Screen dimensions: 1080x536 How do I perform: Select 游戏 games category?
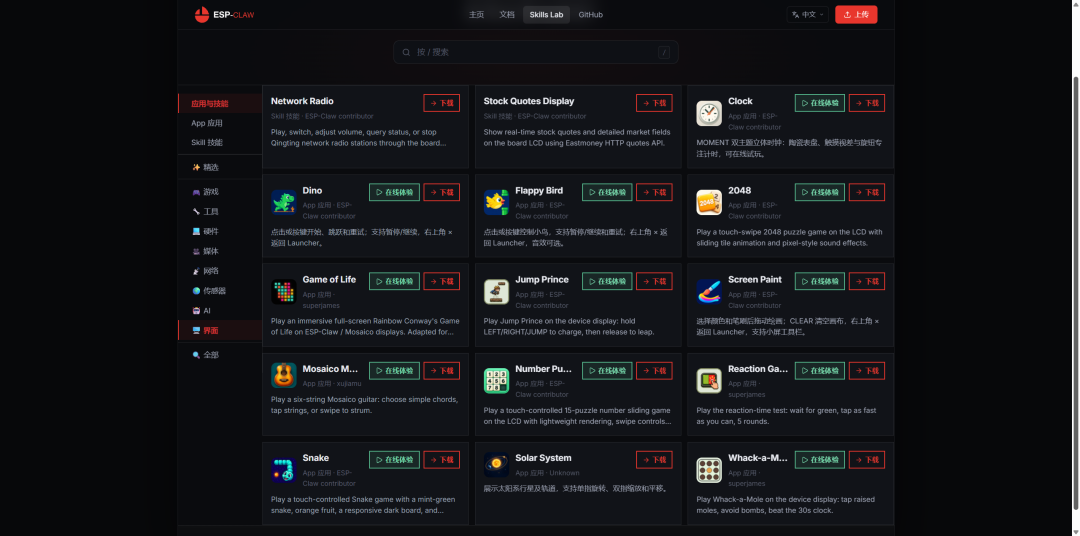tap(220, 192)
